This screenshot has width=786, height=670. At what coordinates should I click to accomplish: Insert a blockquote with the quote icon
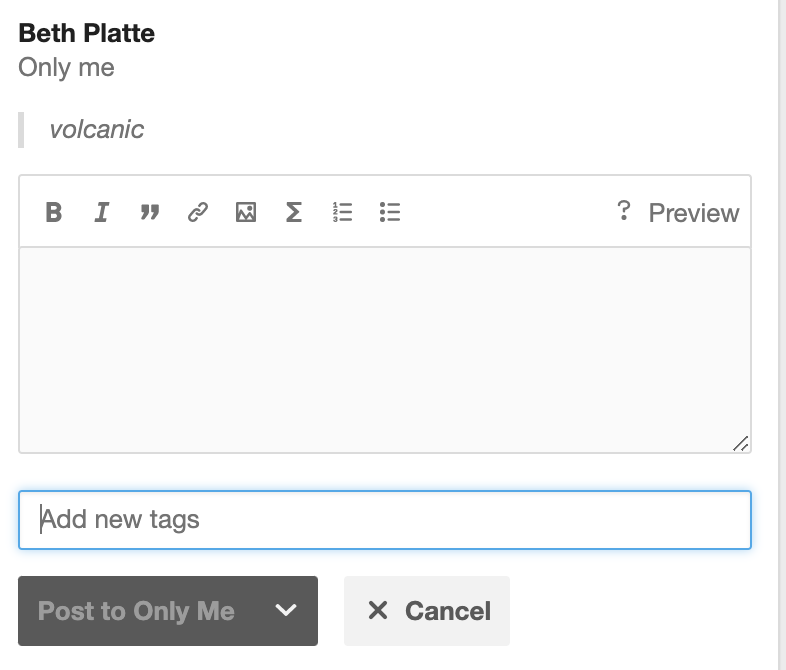pyautogui.click(x=150, y=212)
